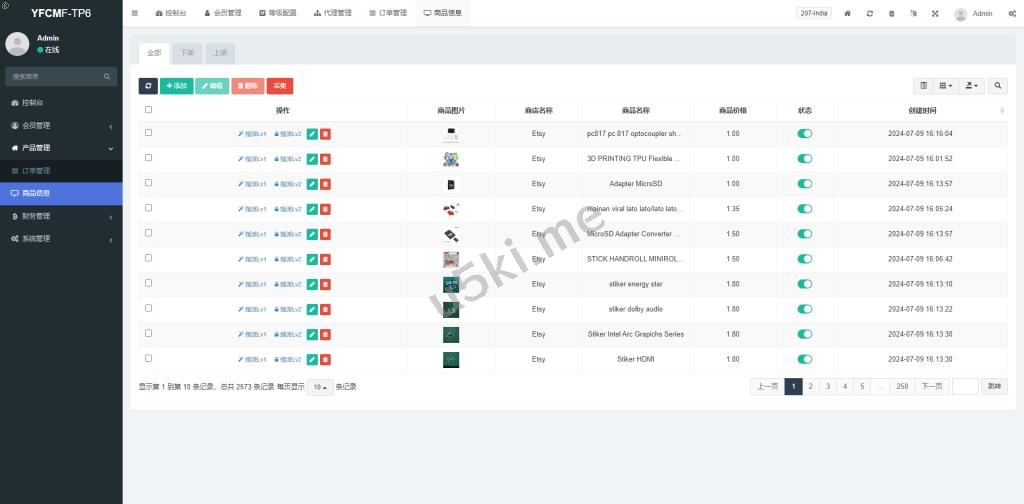
Task: Toggle status switch for Adapter MicroSD
Action: pyautogui.click(x=804, y=184)
